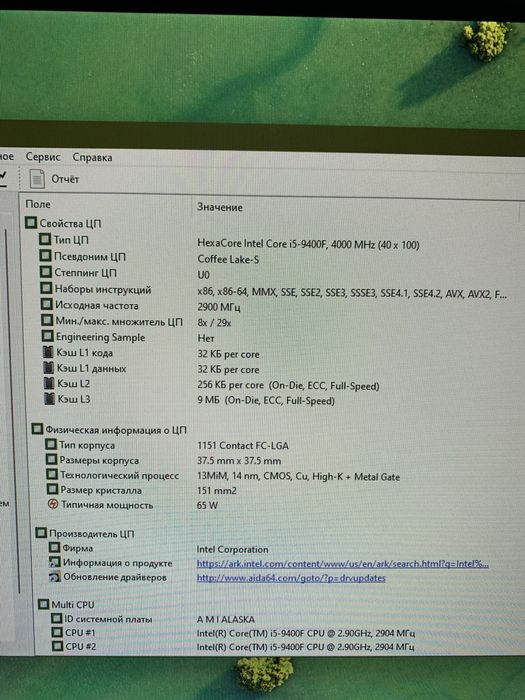Click the chip icon for Кэш L2
The image size is (525, 700).
pyautogui.click(x=49, y=383)
